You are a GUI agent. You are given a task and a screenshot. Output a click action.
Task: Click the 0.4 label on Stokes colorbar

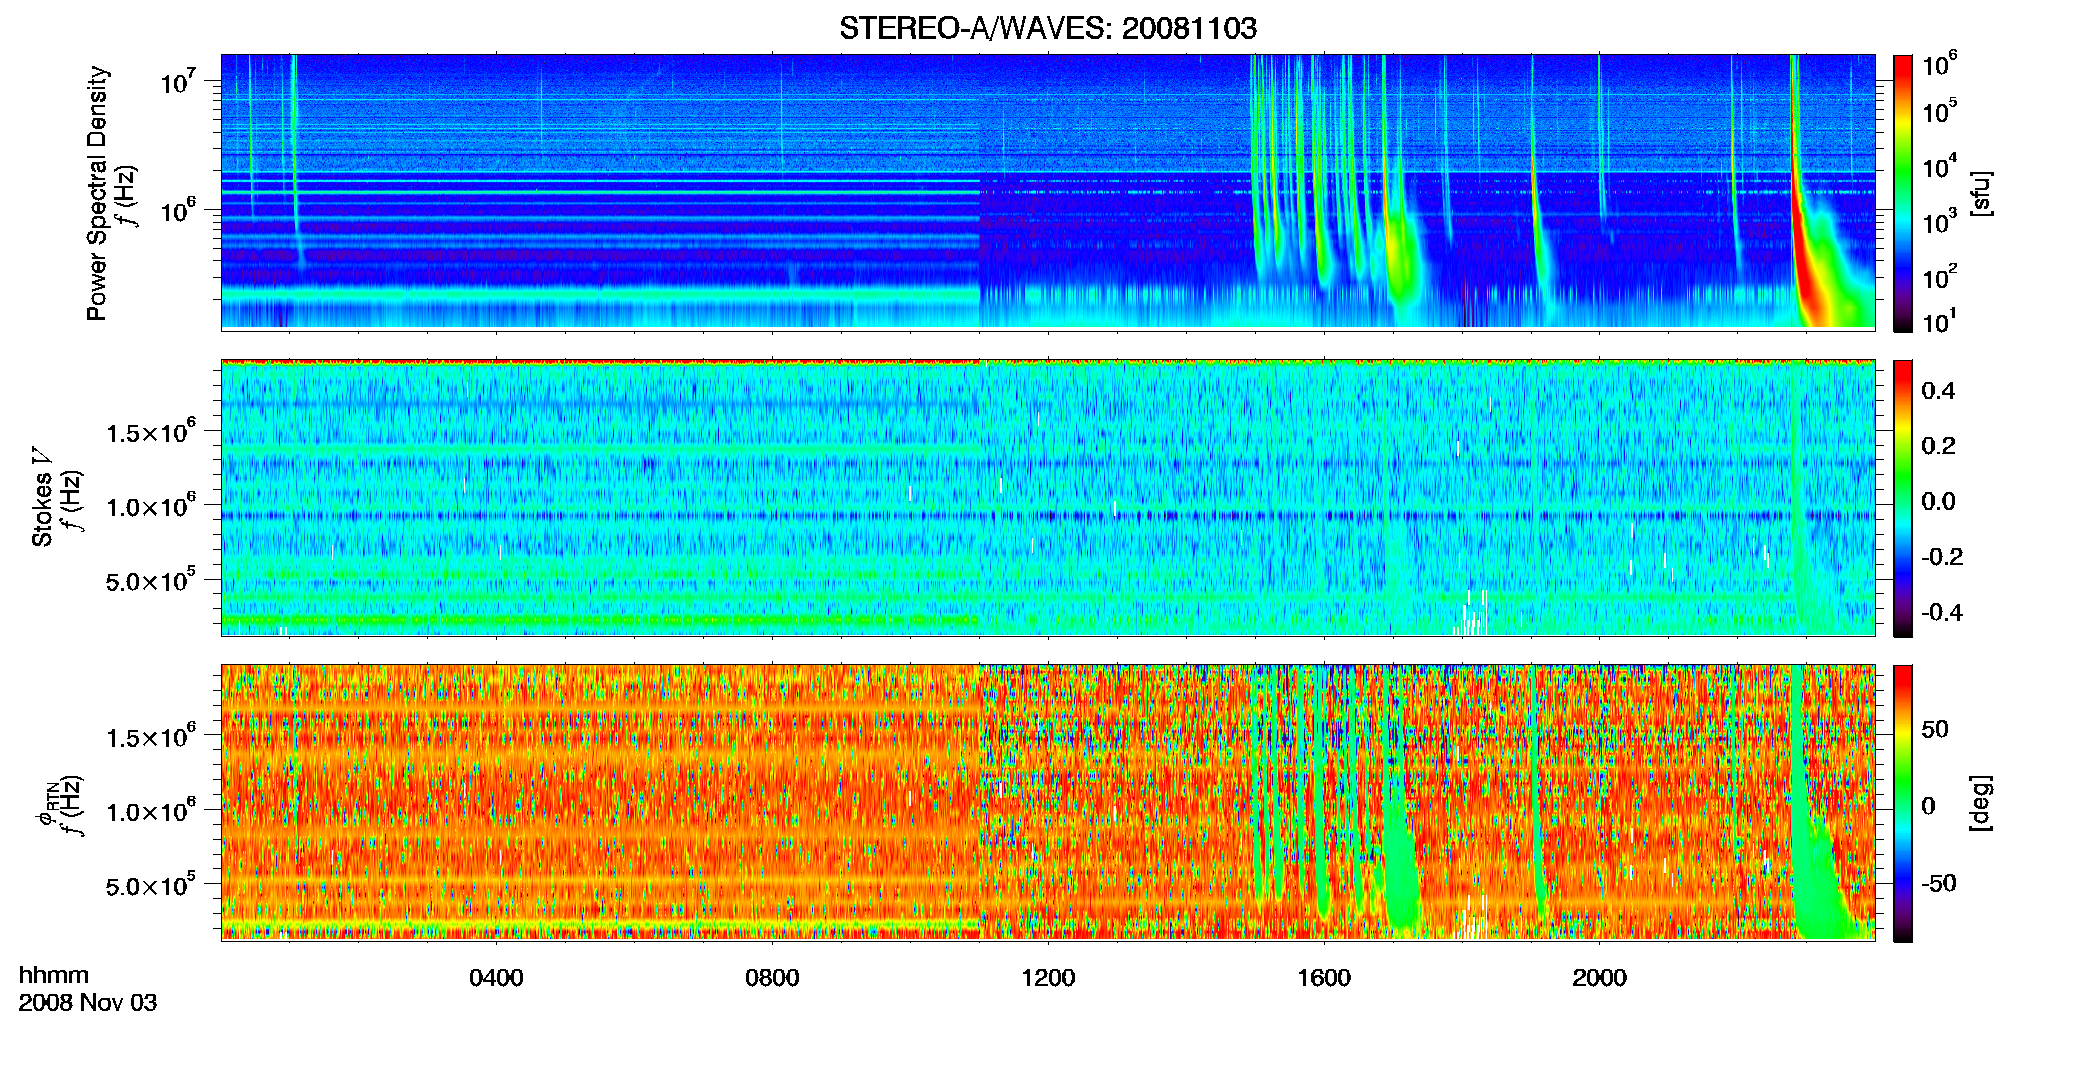point(1938,391)
